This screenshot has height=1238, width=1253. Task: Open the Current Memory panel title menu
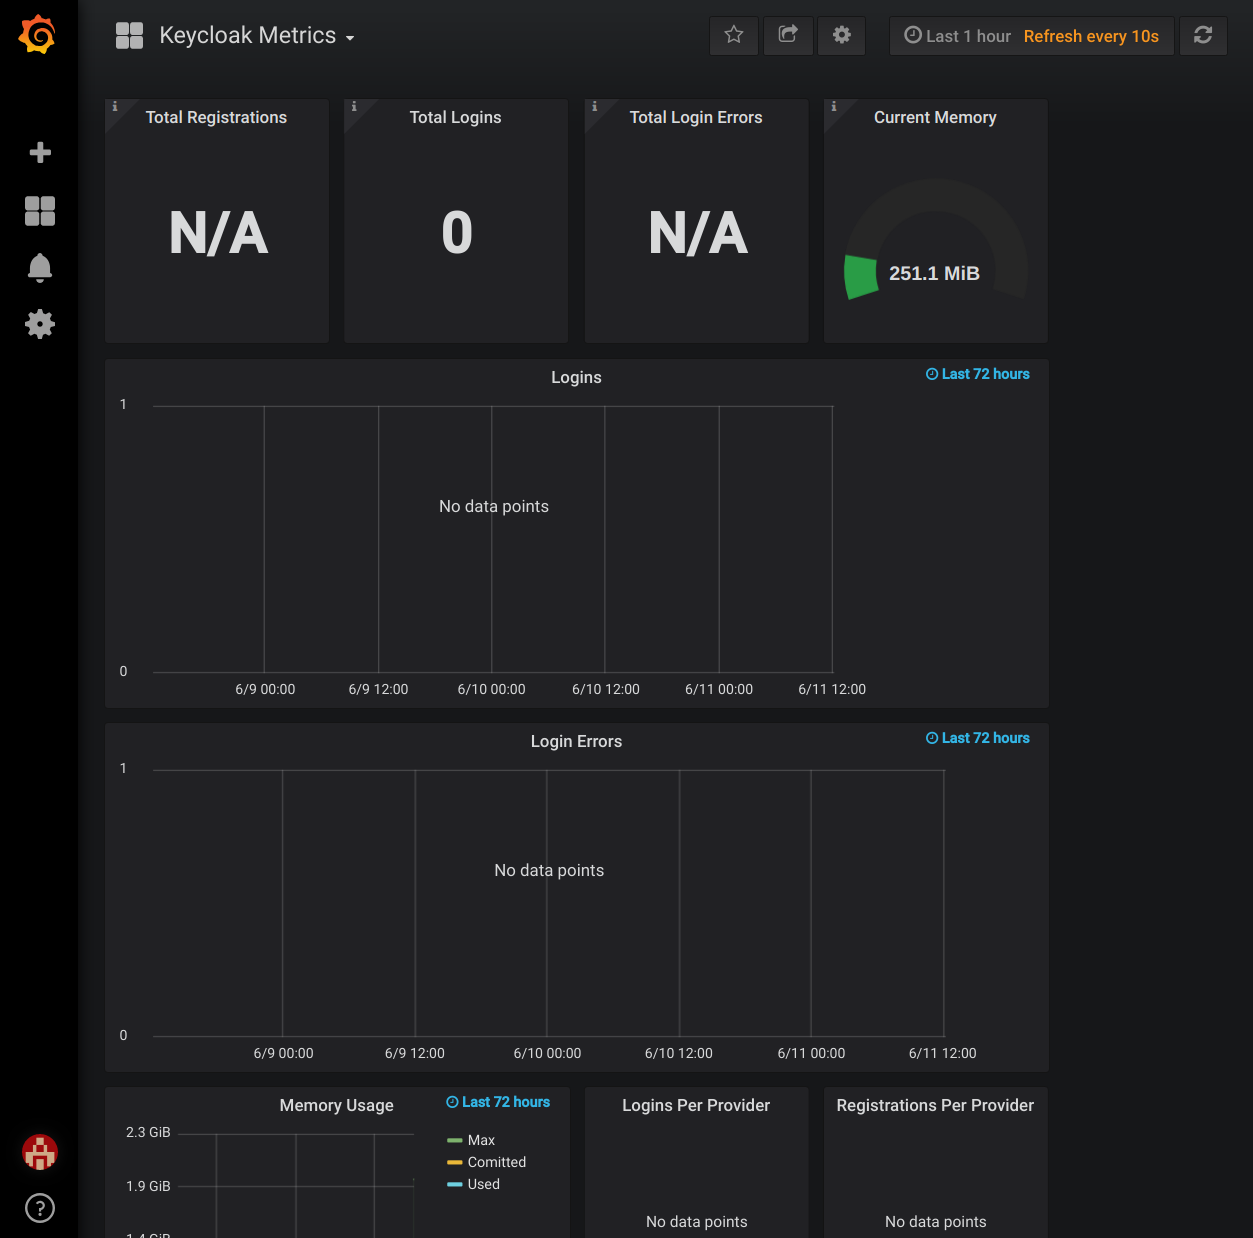(935, 117)
